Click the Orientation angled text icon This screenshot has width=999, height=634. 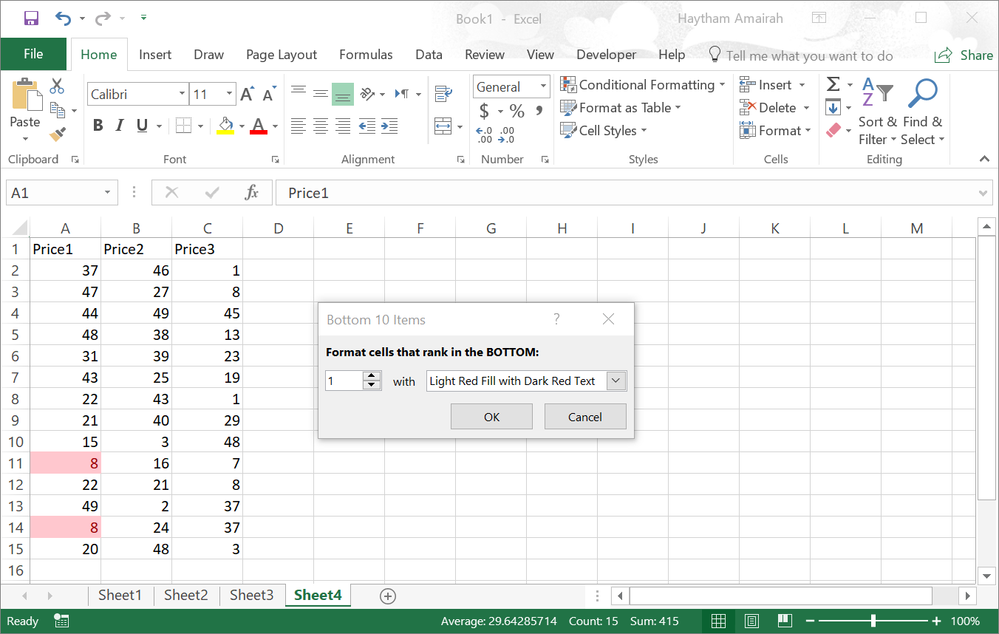368,94
